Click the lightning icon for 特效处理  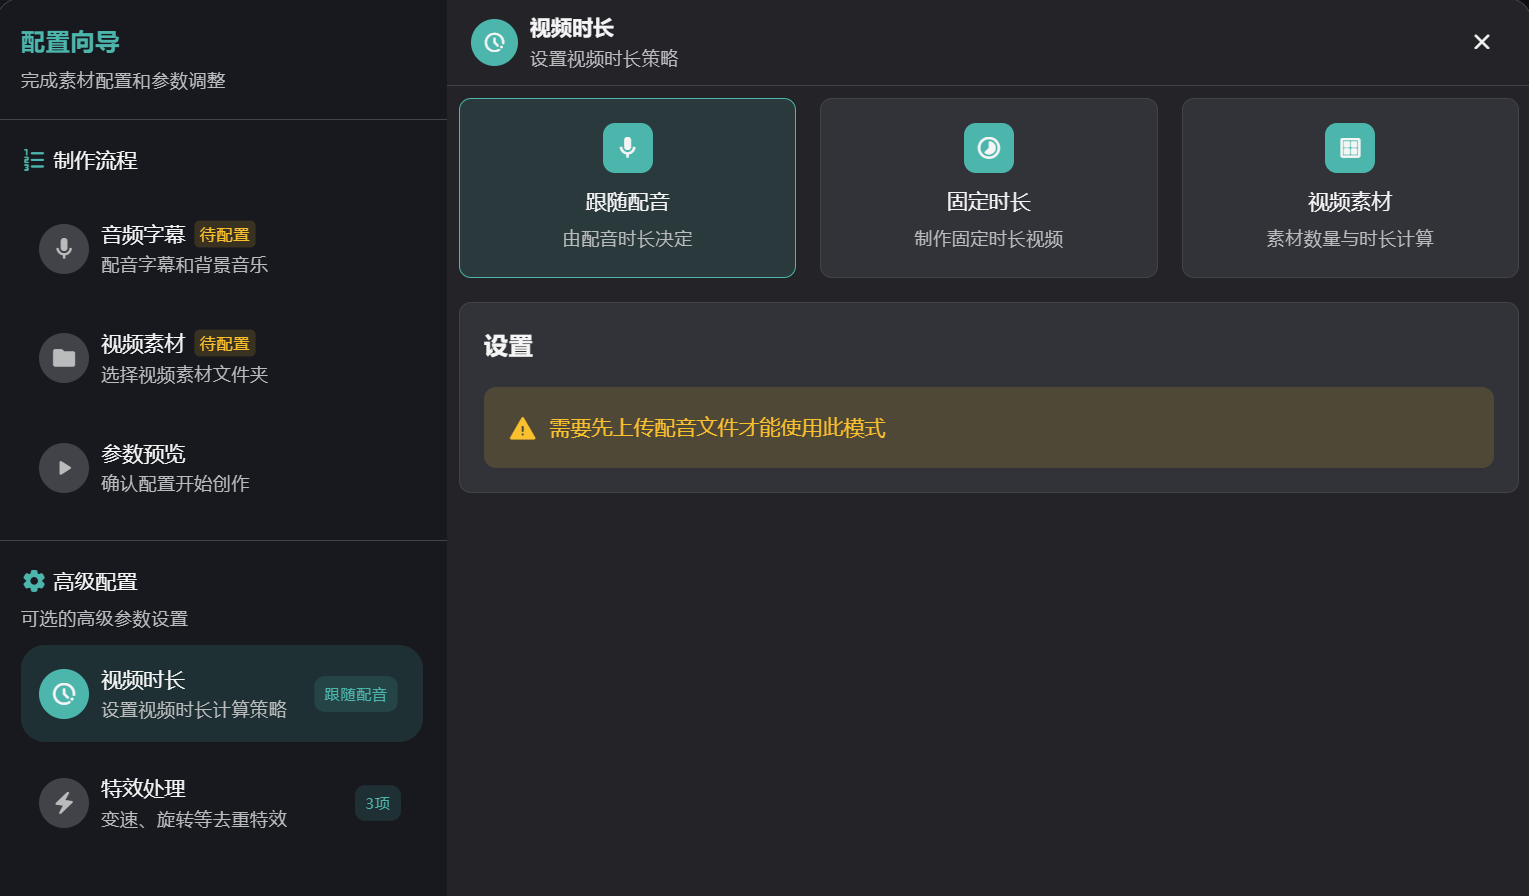click(64, 803)
